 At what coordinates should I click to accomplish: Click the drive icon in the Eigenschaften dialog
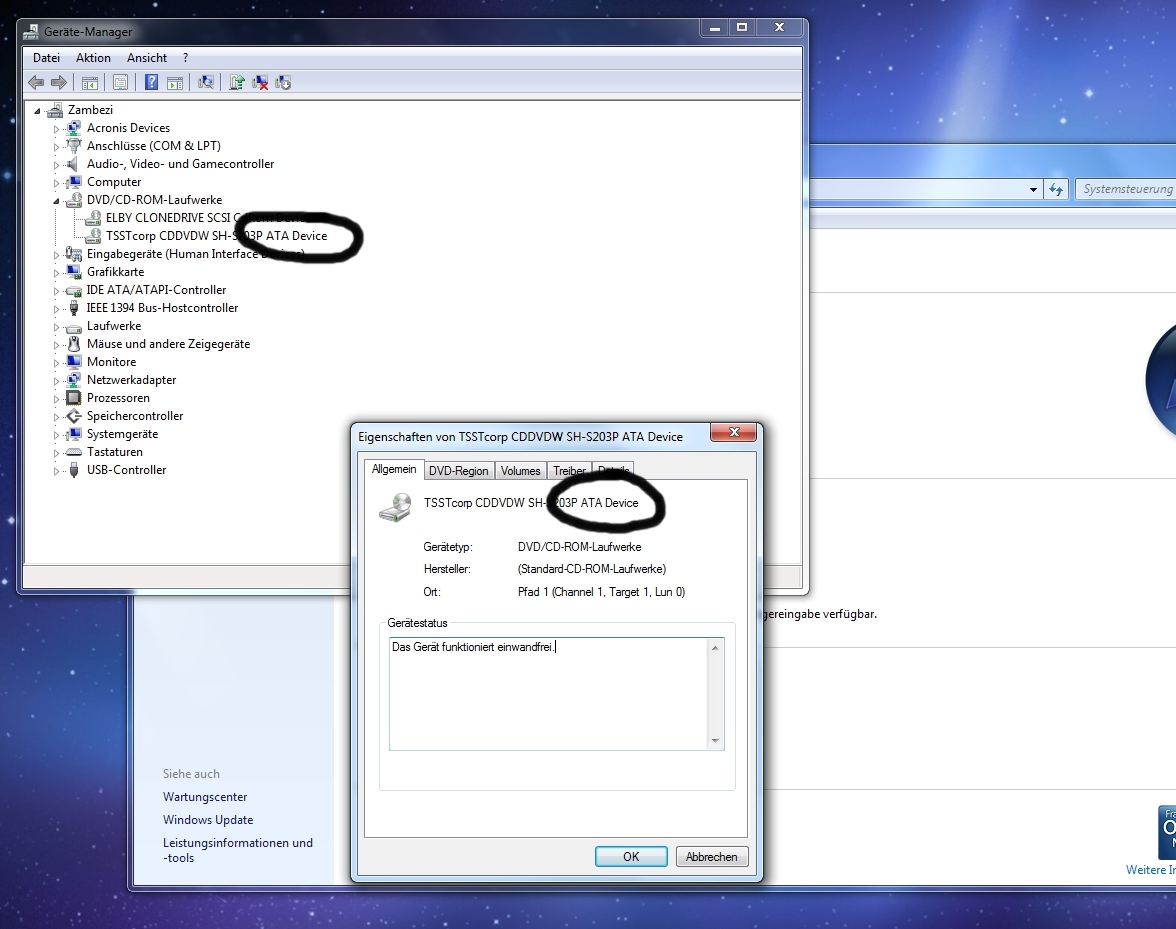point(395,507)
